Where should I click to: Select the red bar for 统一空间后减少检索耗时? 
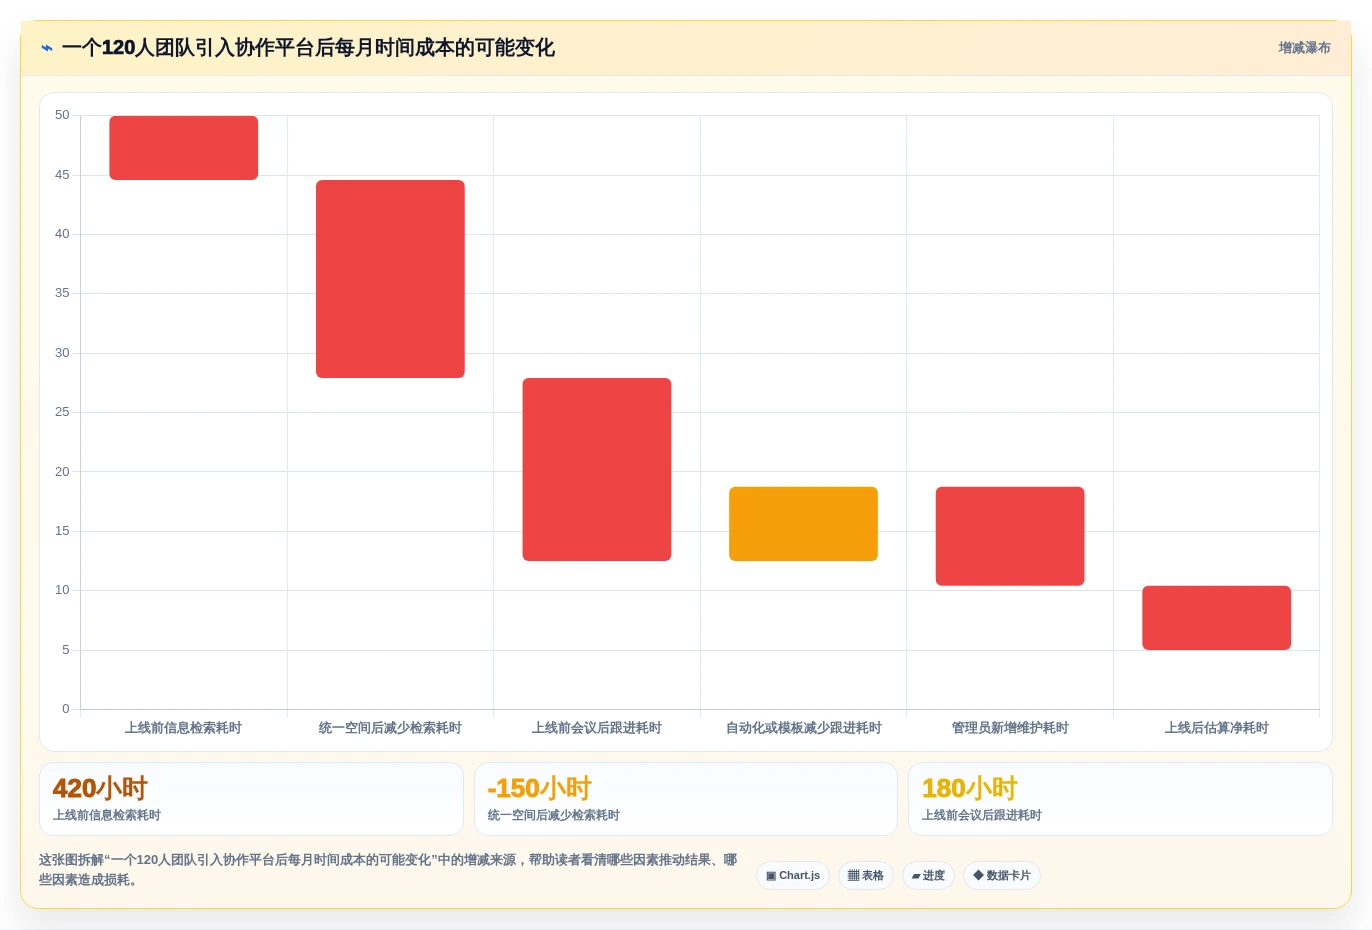(x=390, y=279)
